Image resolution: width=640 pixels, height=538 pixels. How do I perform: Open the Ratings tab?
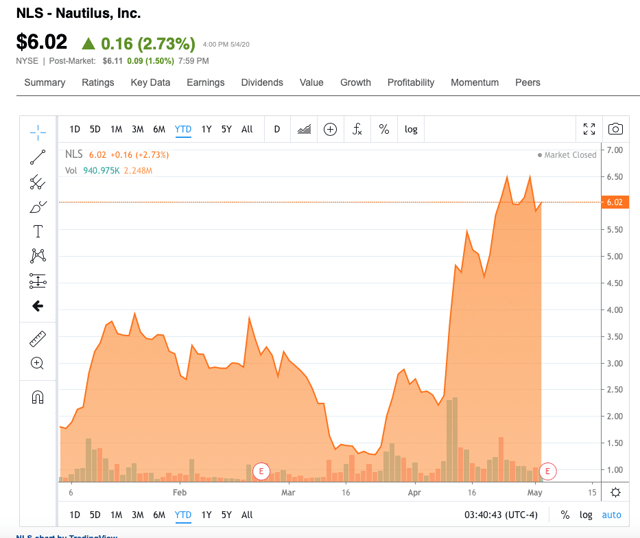click(x=98, y=82)
